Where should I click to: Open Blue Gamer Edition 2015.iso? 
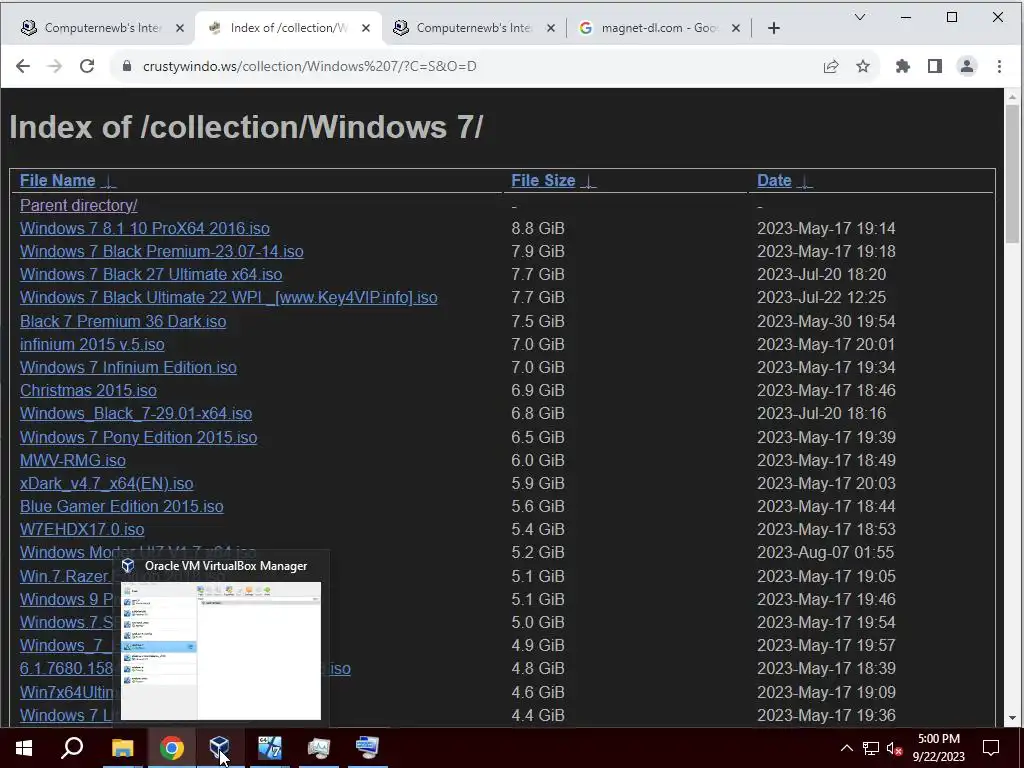click(121, 506)
